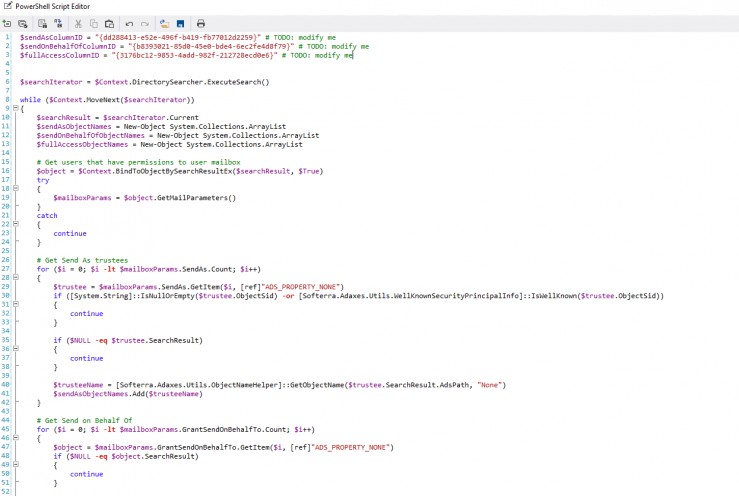This screenshot has height=496, width=739.
Task: Click the 'catch' keyword on line 21
Action: point(47,215)
